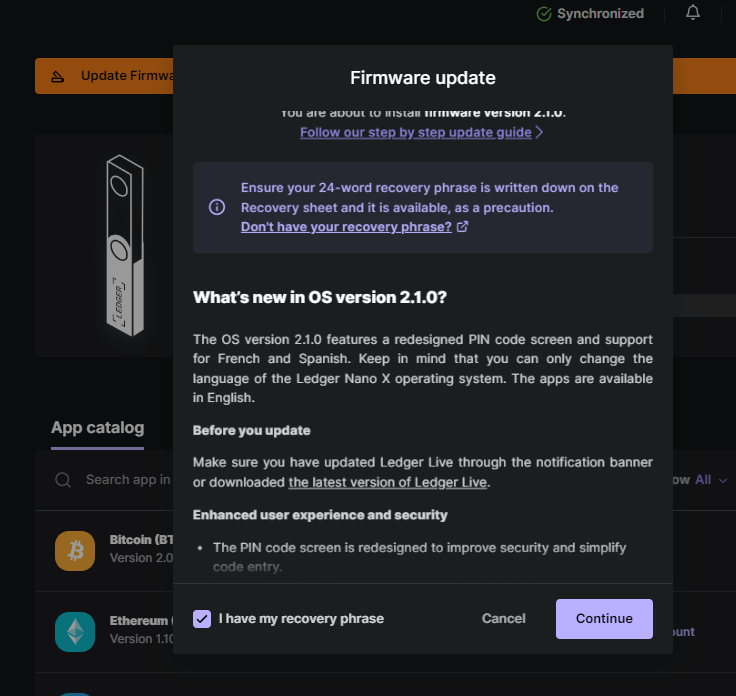Open the step by step update guide
Viewport: 736px width, 696px height.
click(x=415, y=132)
